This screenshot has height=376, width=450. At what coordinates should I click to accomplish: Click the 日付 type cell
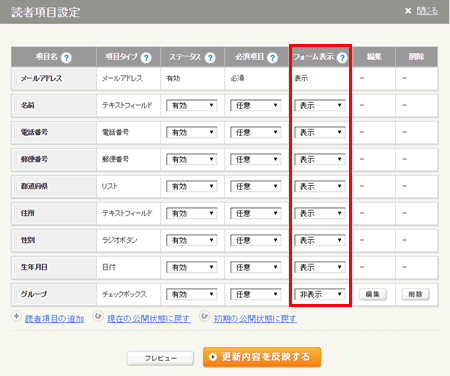128,268
